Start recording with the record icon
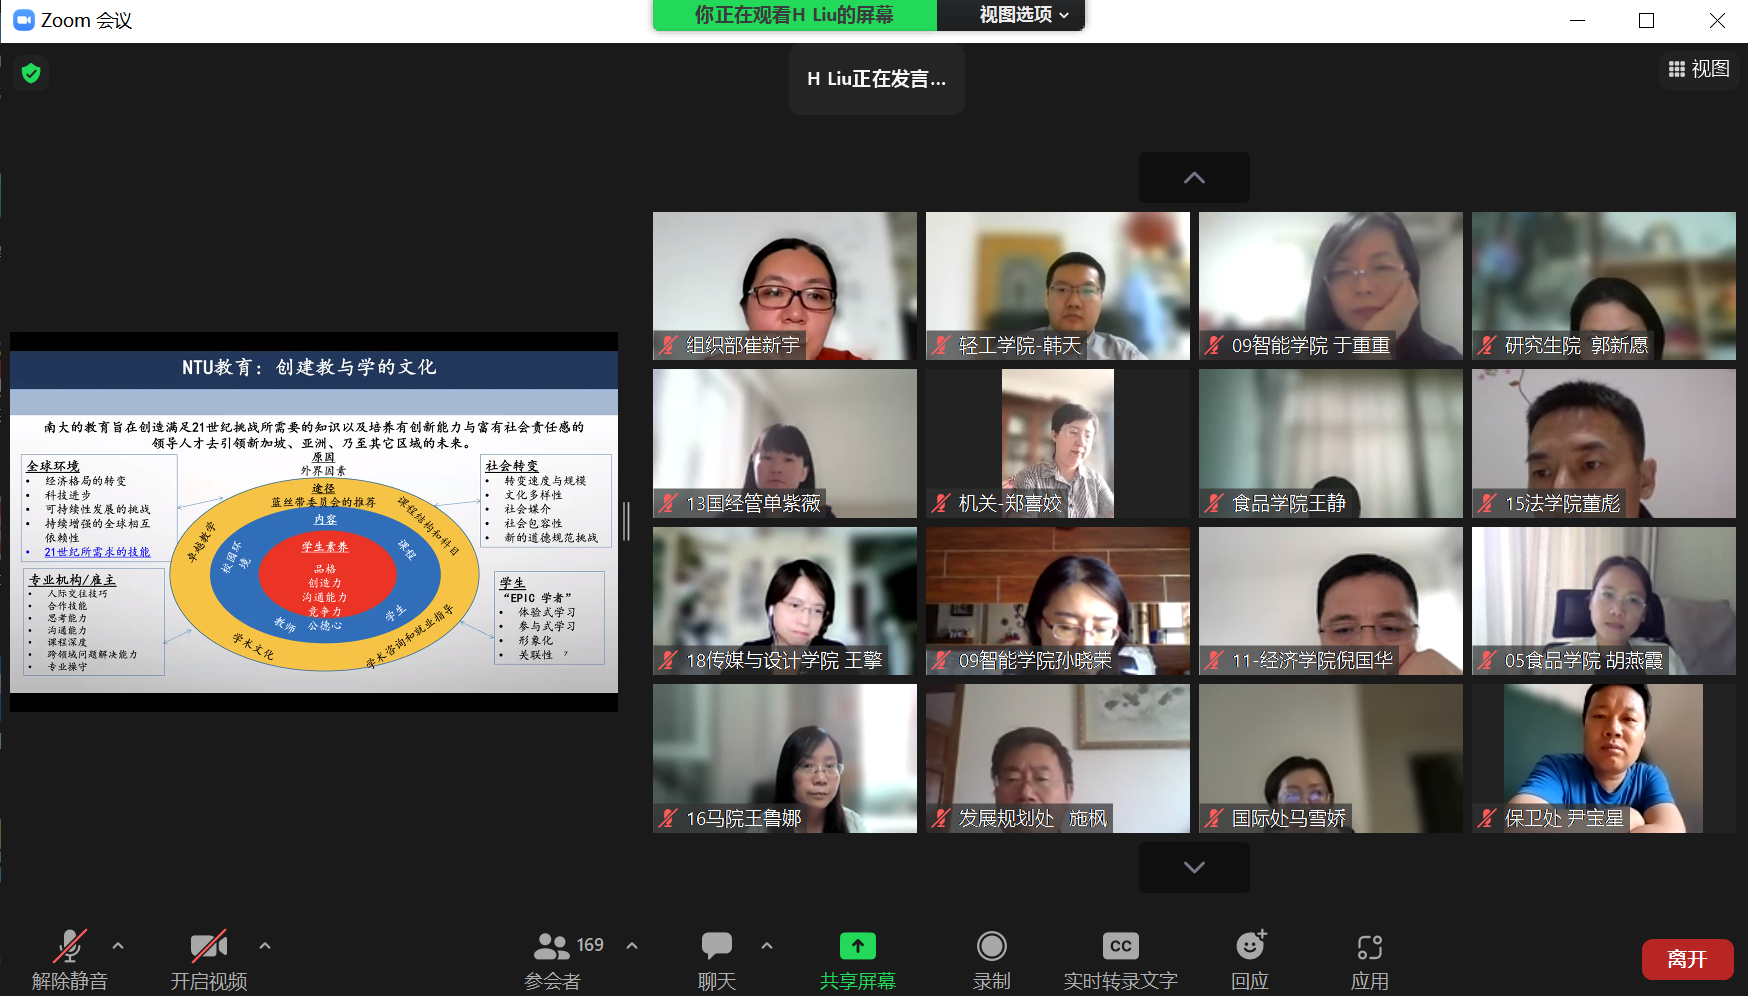1748x996 pixels. click(991, 946)
